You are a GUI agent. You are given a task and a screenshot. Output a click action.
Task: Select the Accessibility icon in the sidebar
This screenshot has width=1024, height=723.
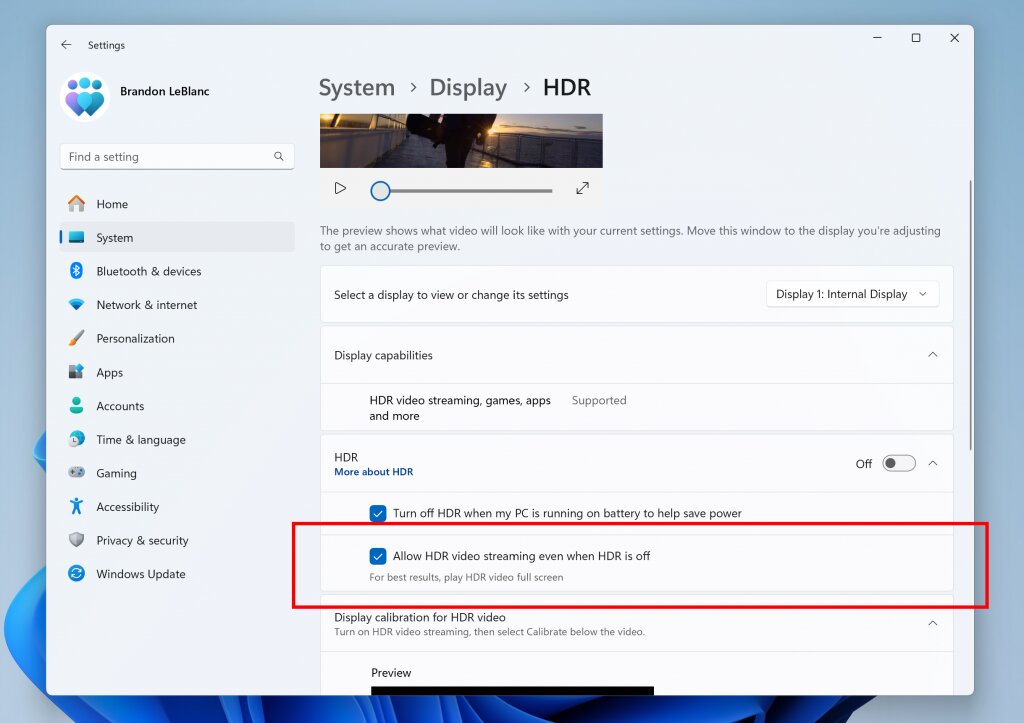tap(78, 507)
